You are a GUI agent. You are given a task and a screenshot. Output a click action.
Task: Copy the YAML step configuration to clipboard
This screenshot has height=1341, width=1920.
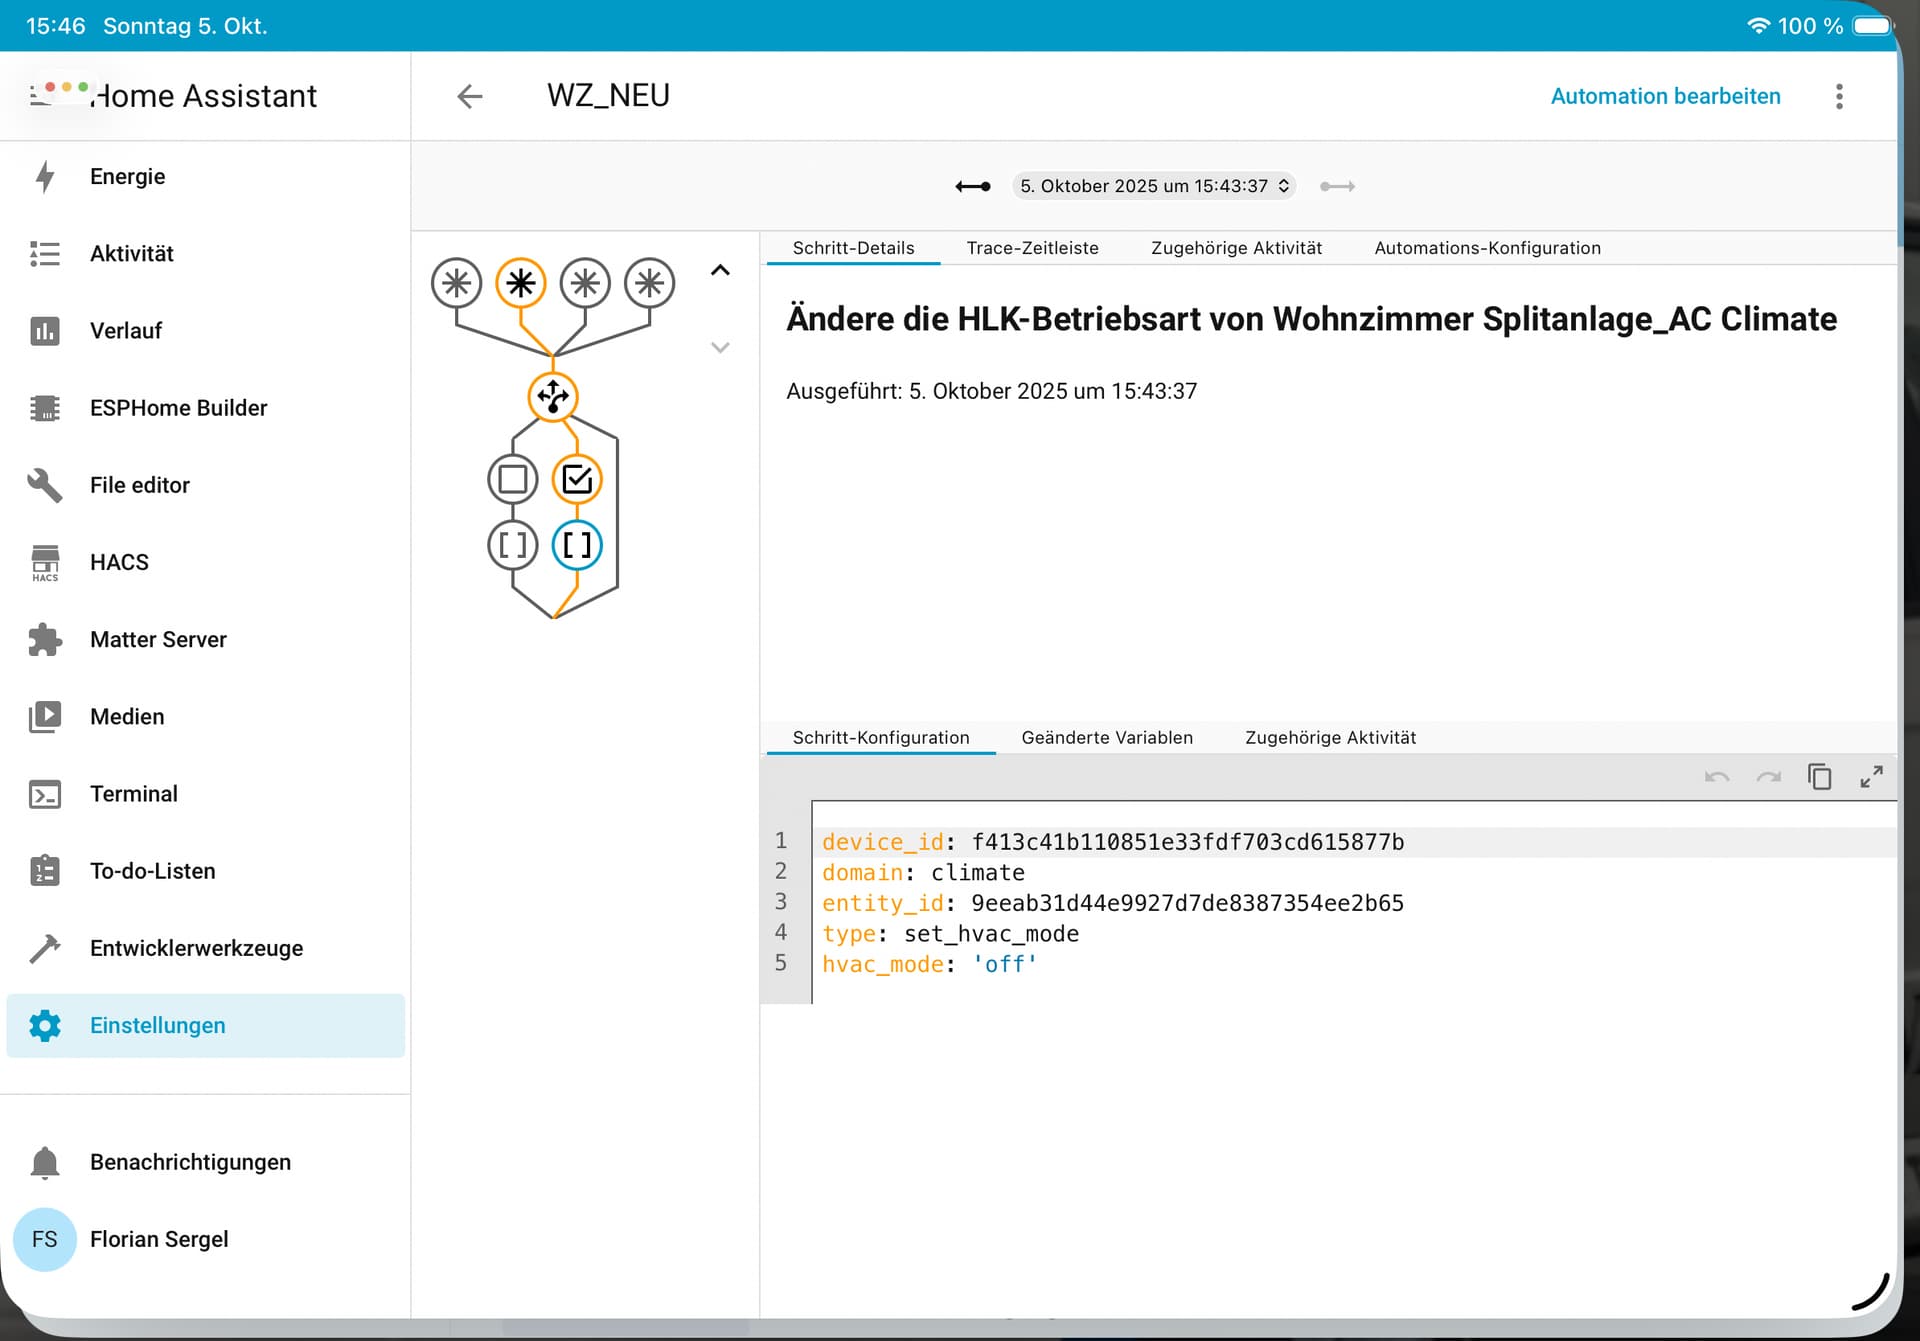pos(1819,777)
